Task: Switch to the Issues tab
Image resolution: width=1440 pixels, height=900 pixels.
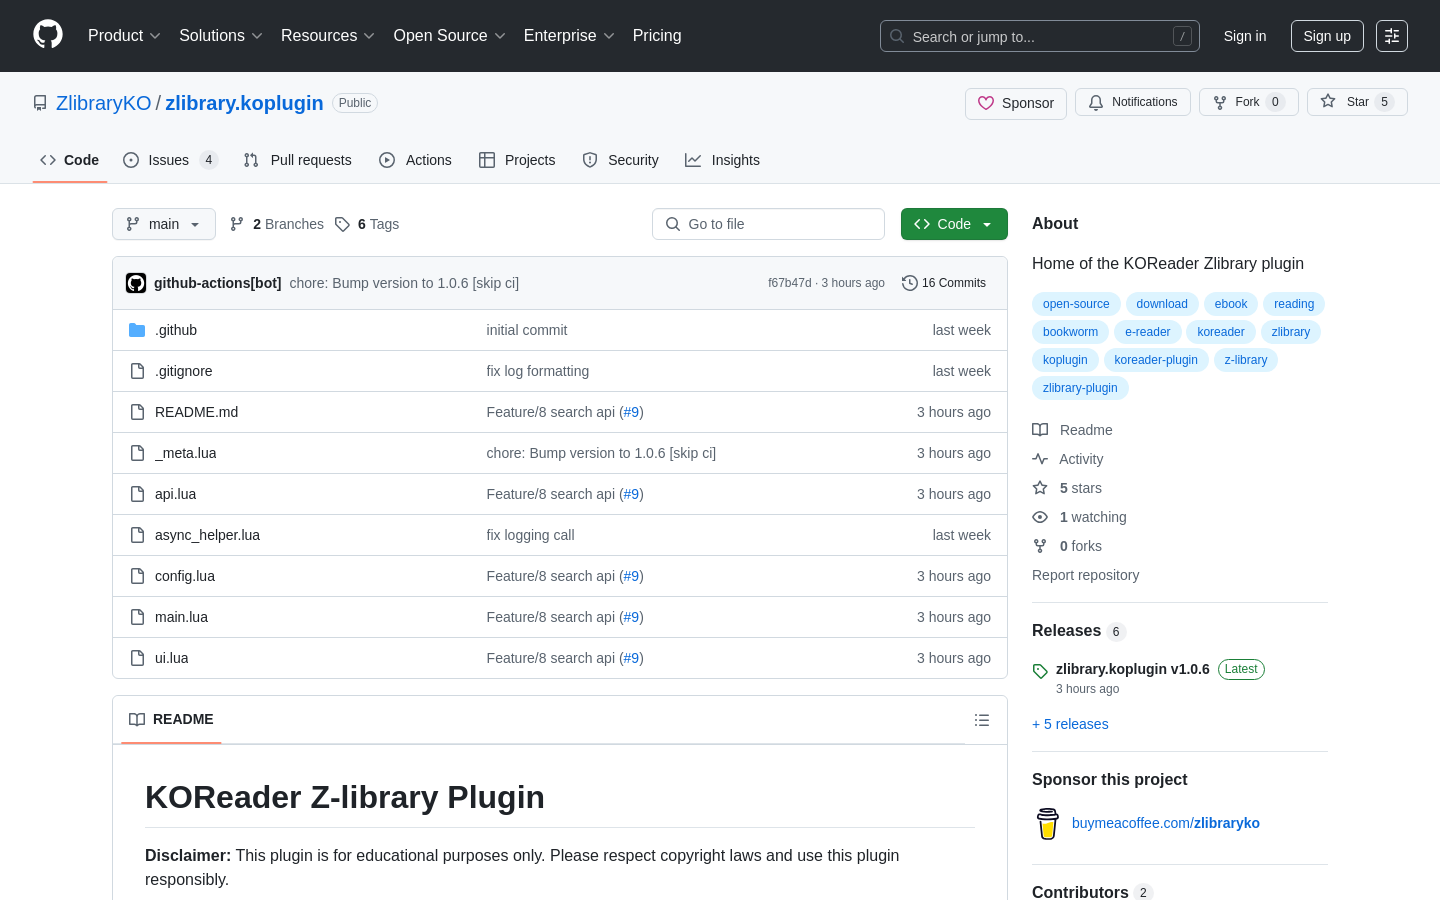Action: pyautogui.click(x=170, y=160)
